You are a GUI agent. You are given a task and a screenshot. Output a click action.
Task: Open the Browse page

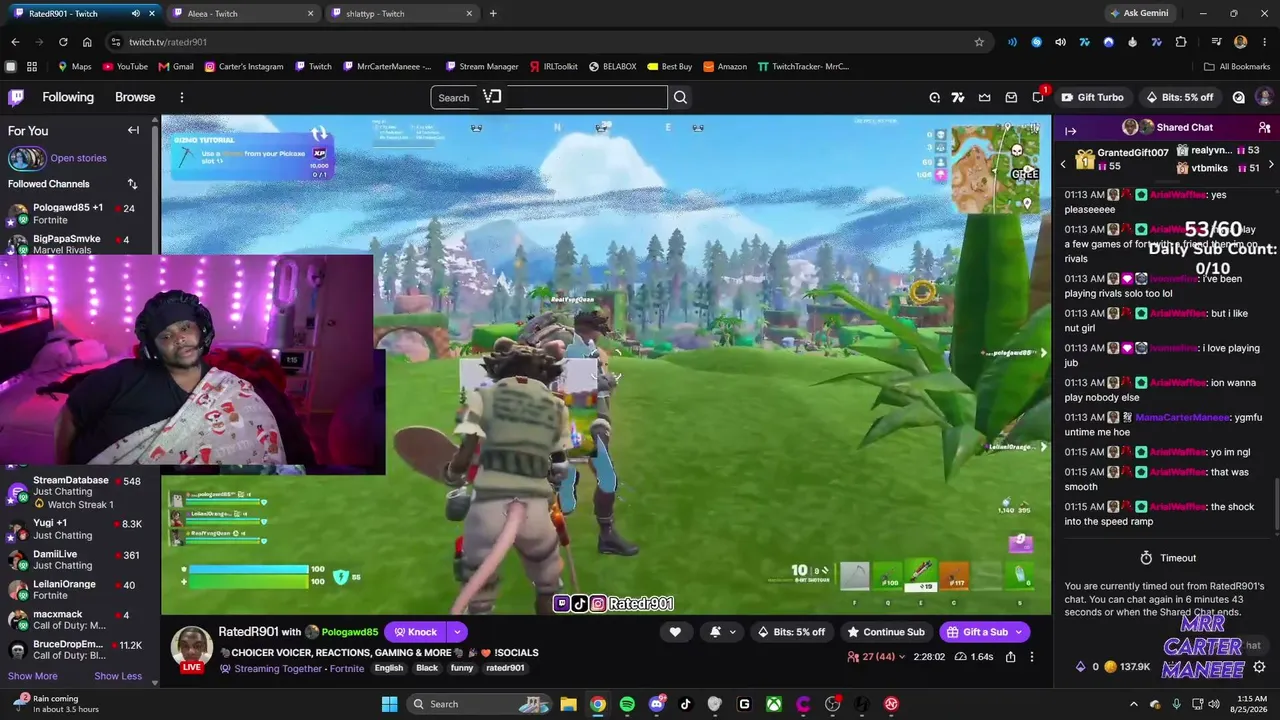pos(135,97)
